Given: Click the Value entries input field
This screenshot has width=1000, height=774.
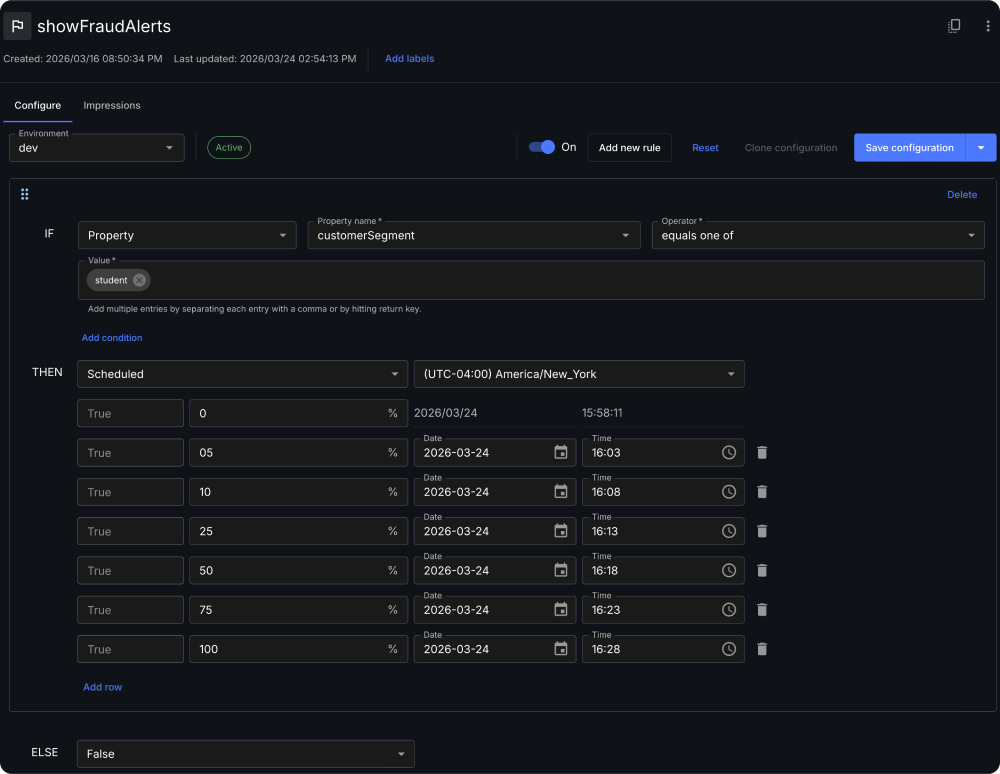Looking at the screenshot, I should tap(531, 281).
